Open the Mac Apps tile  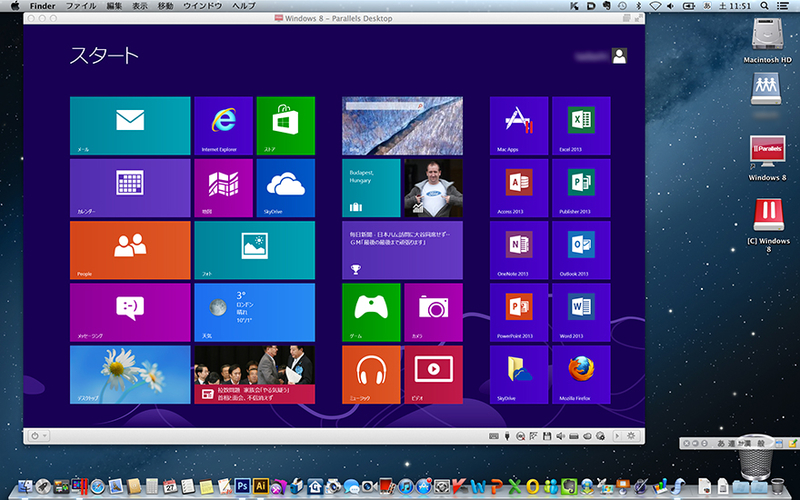coord(519,126)
